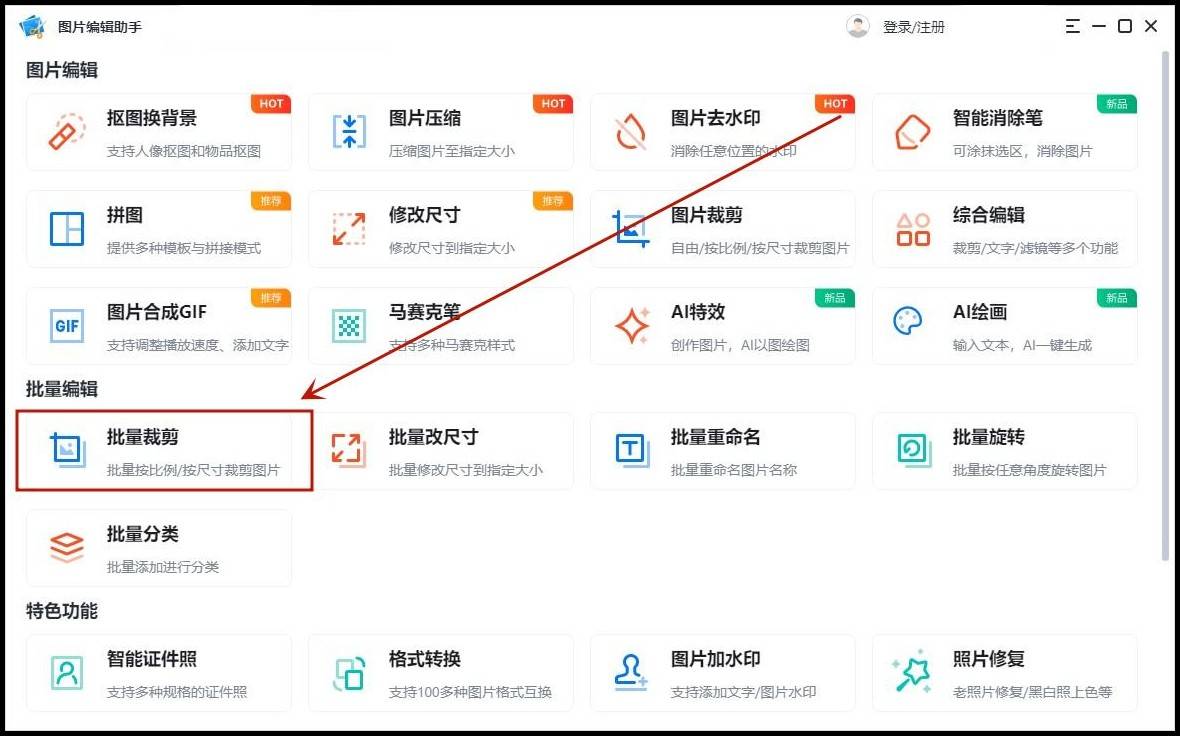Open the 智能消除笔 eraser icon
Screen dimensions: 1180x736
click(x=912, y=132)
